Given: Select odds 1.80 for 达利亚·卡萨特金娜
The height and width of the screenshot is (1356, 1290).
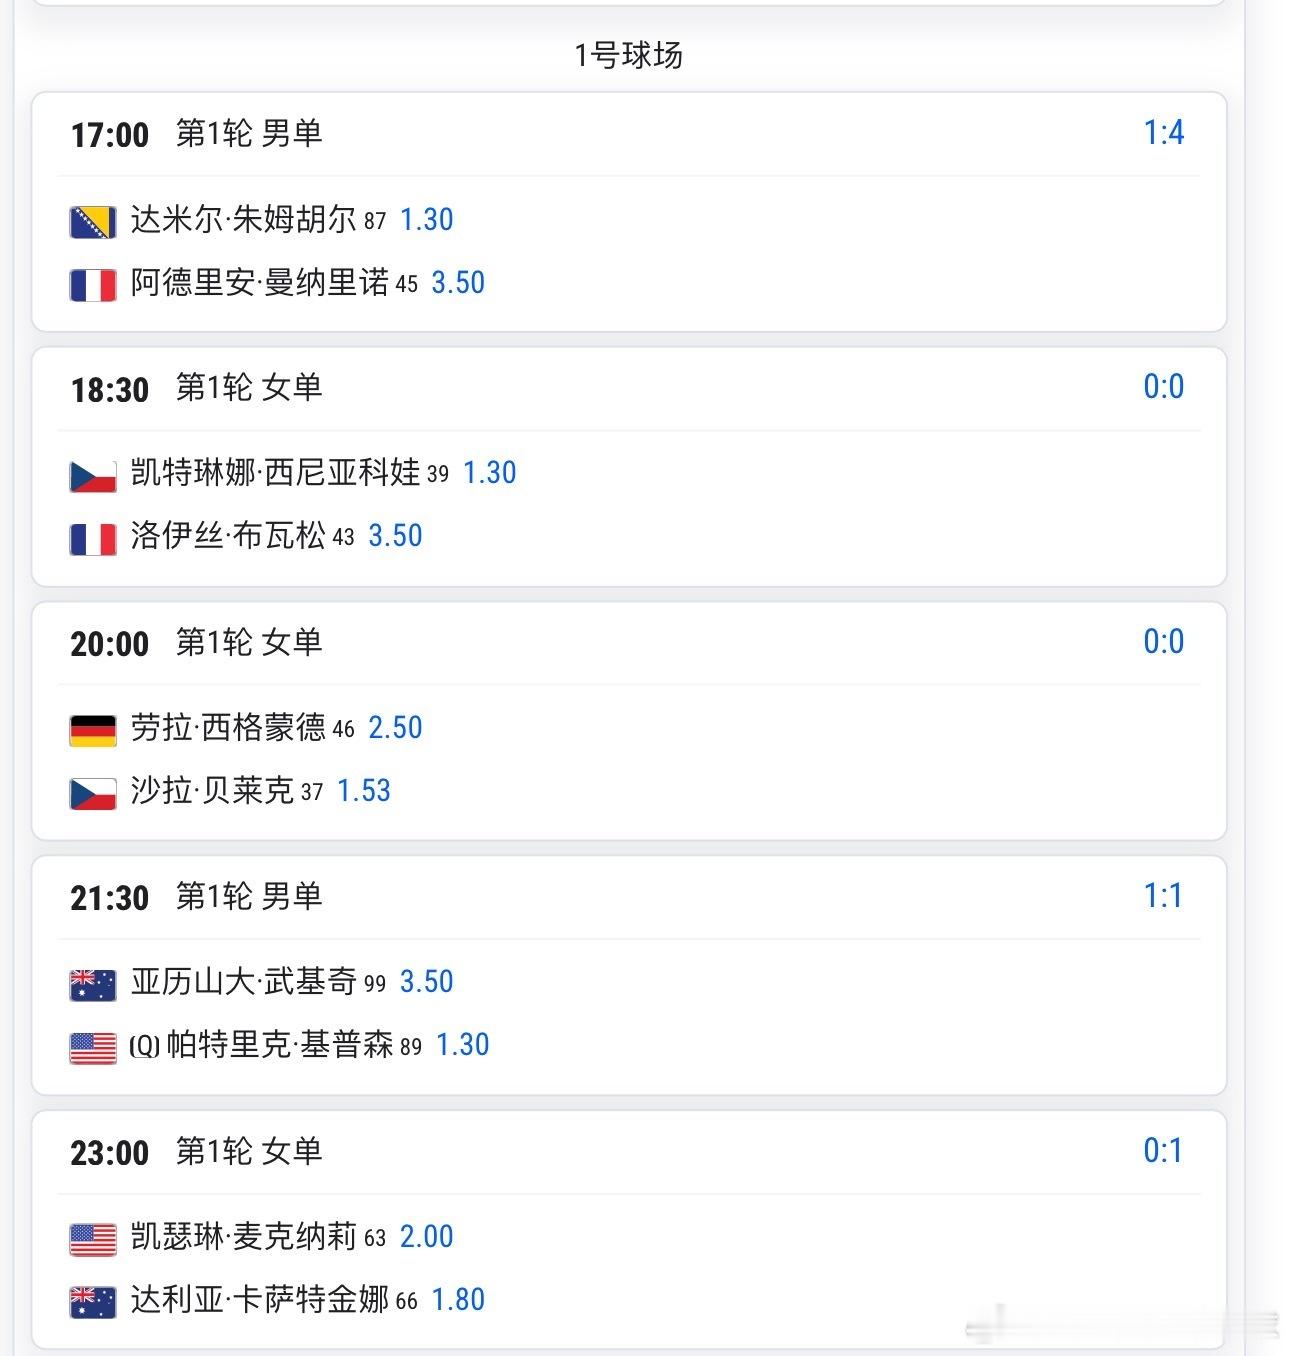Looking at the screenshot, I should [x=458, y=1300].
